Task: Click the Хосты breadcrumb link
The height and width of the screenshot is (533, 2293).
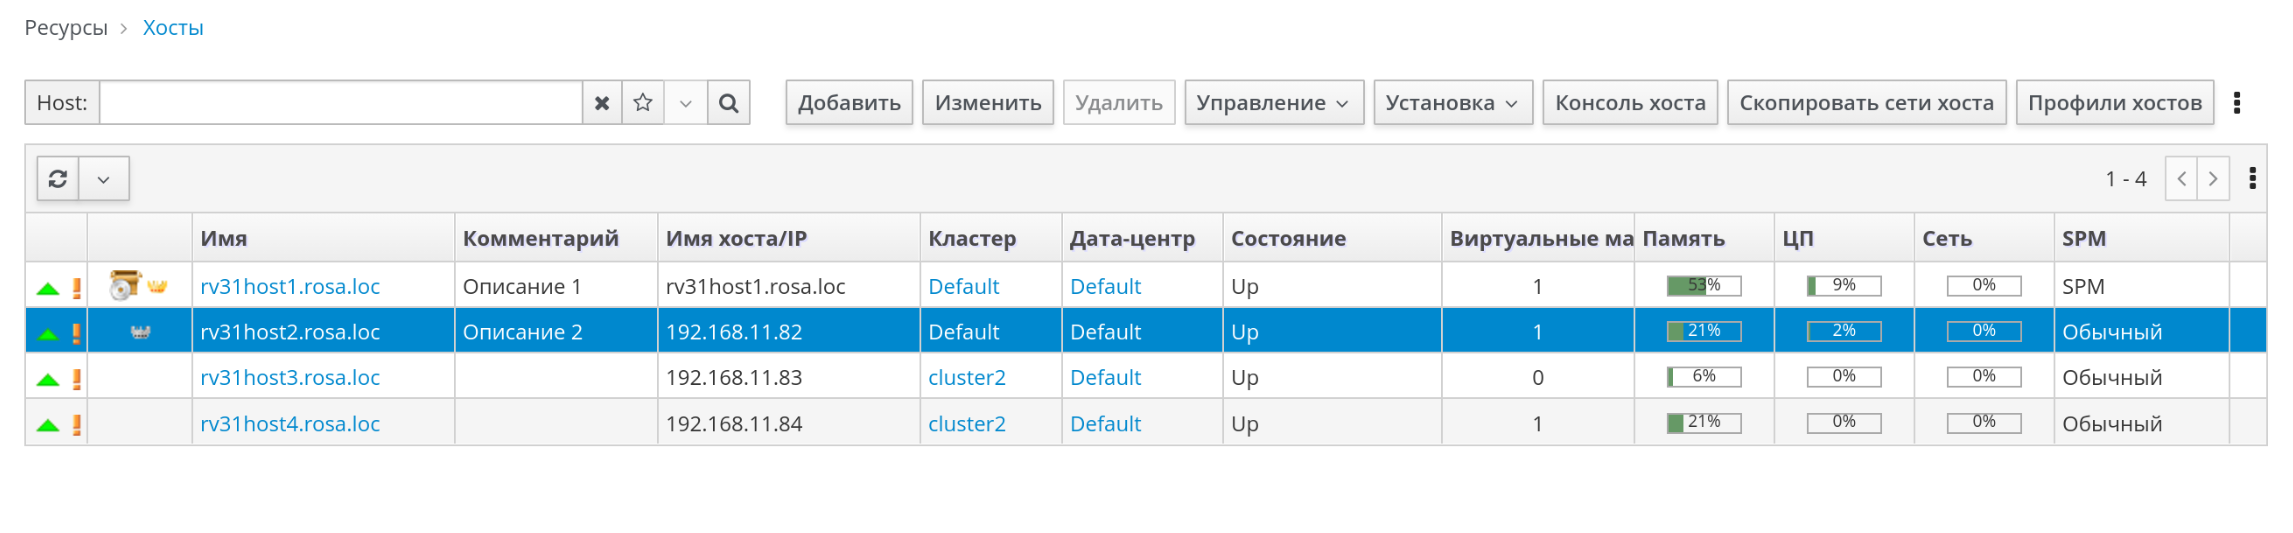Action: 173,28
